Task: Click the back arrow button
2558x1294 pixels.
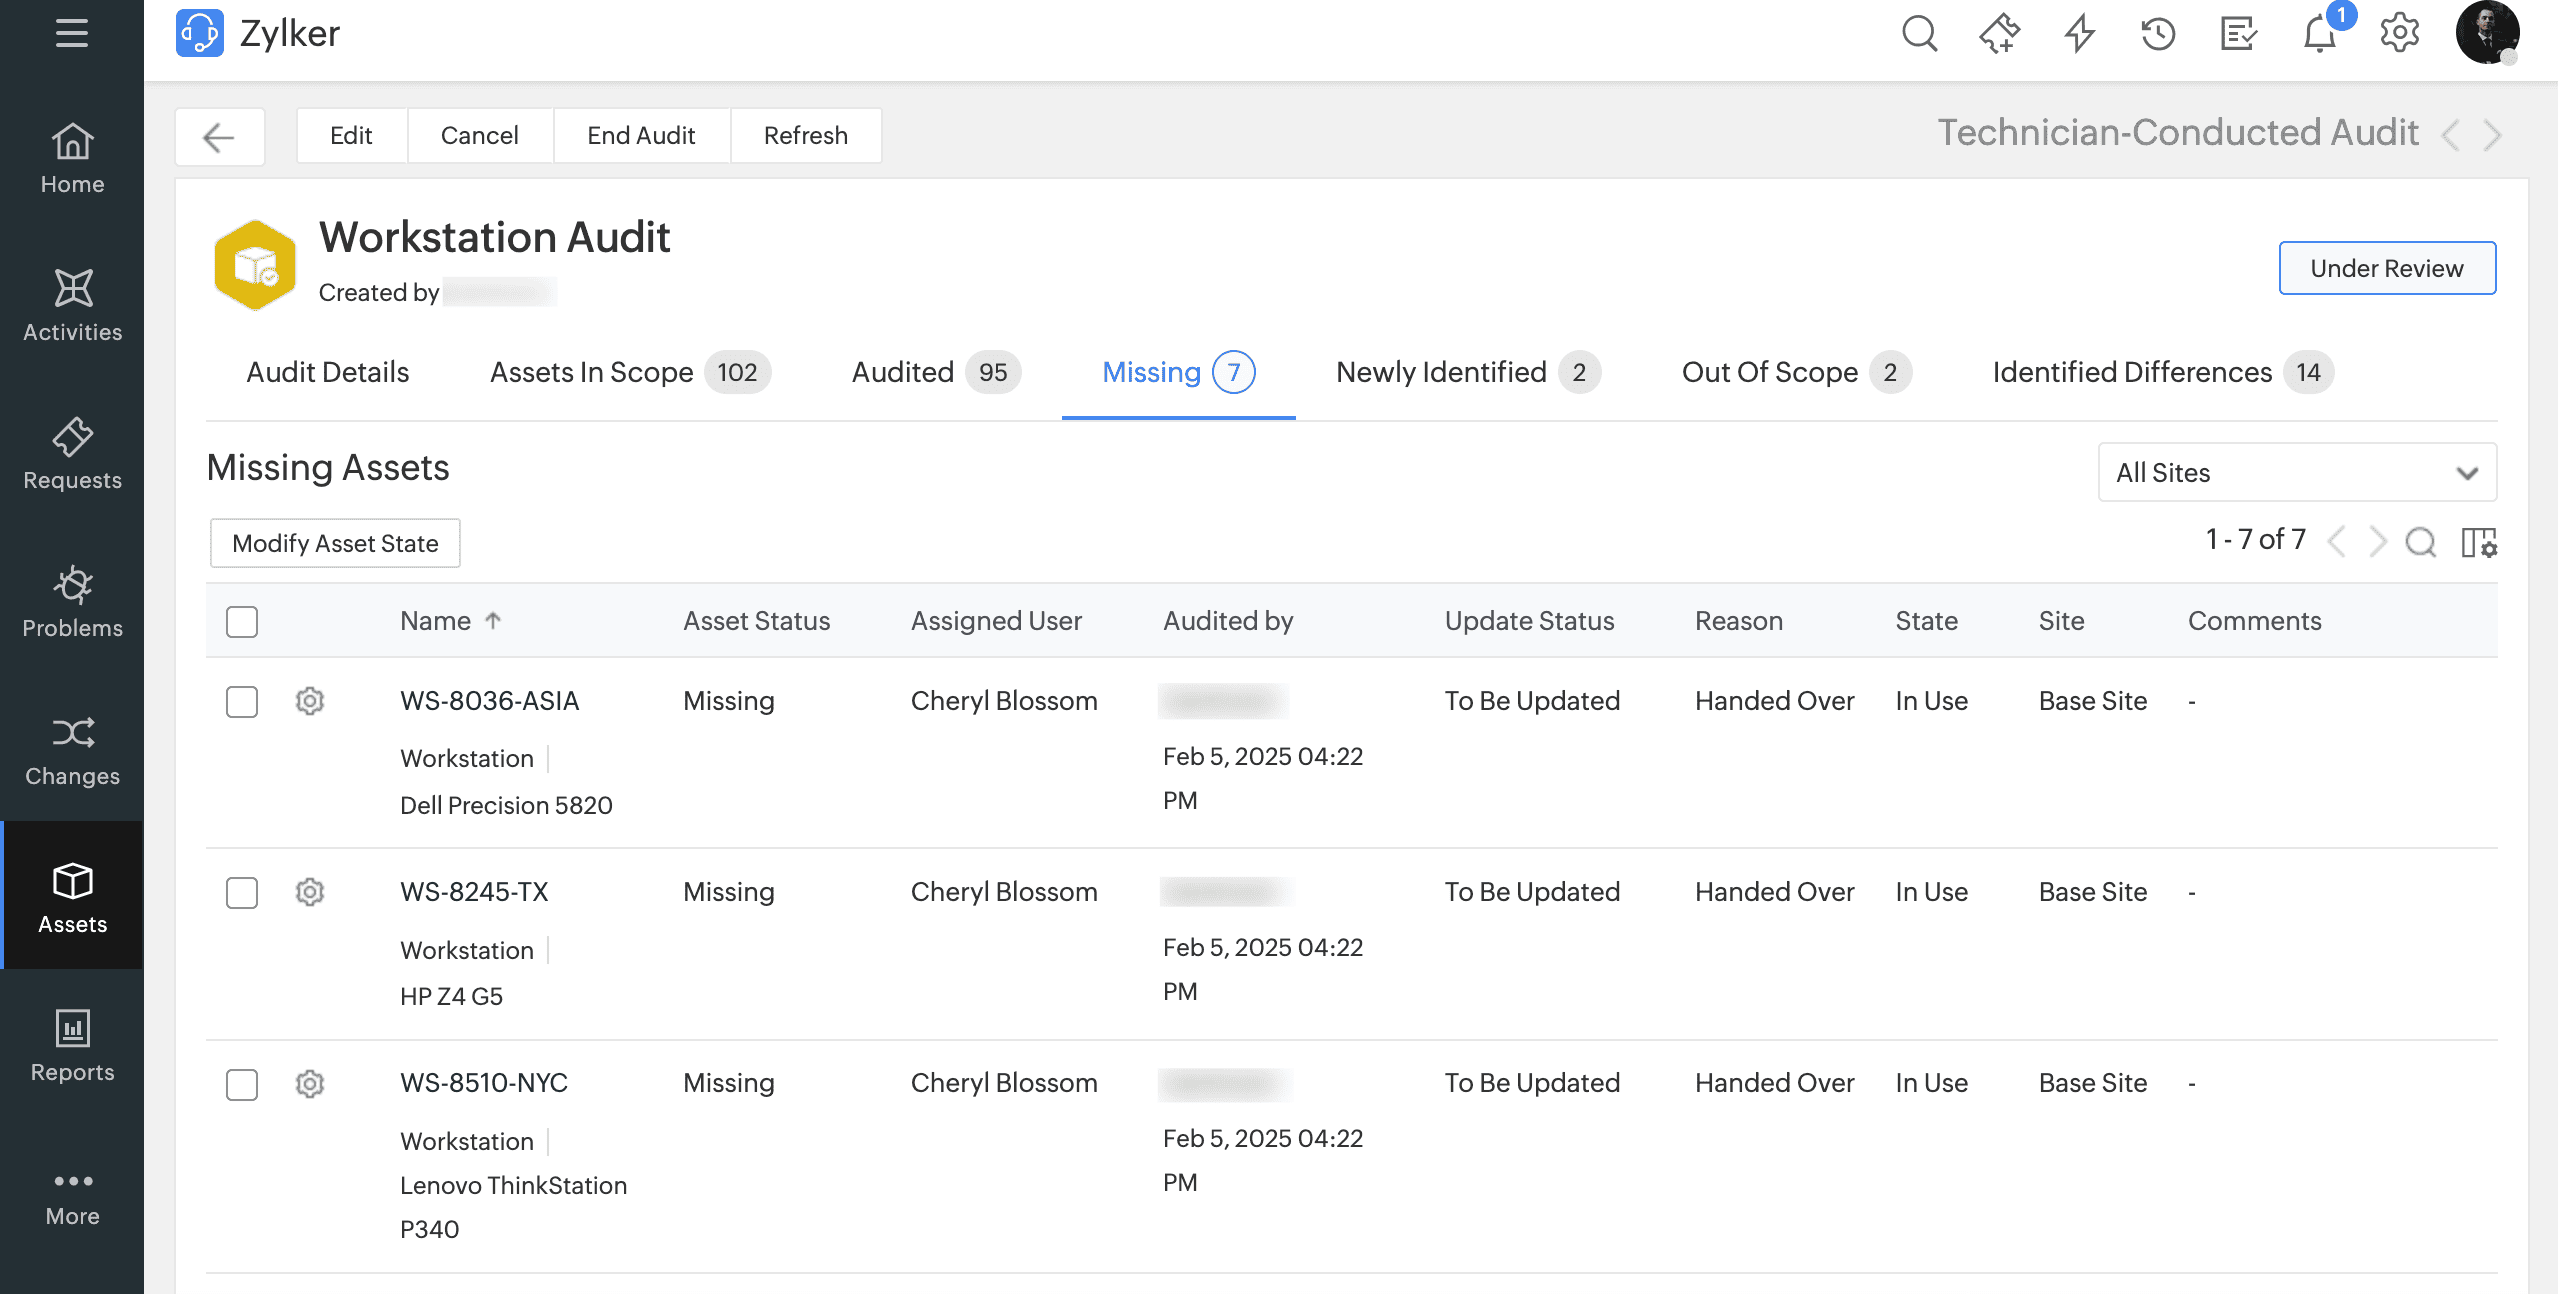Action: [x=219, y=136]
